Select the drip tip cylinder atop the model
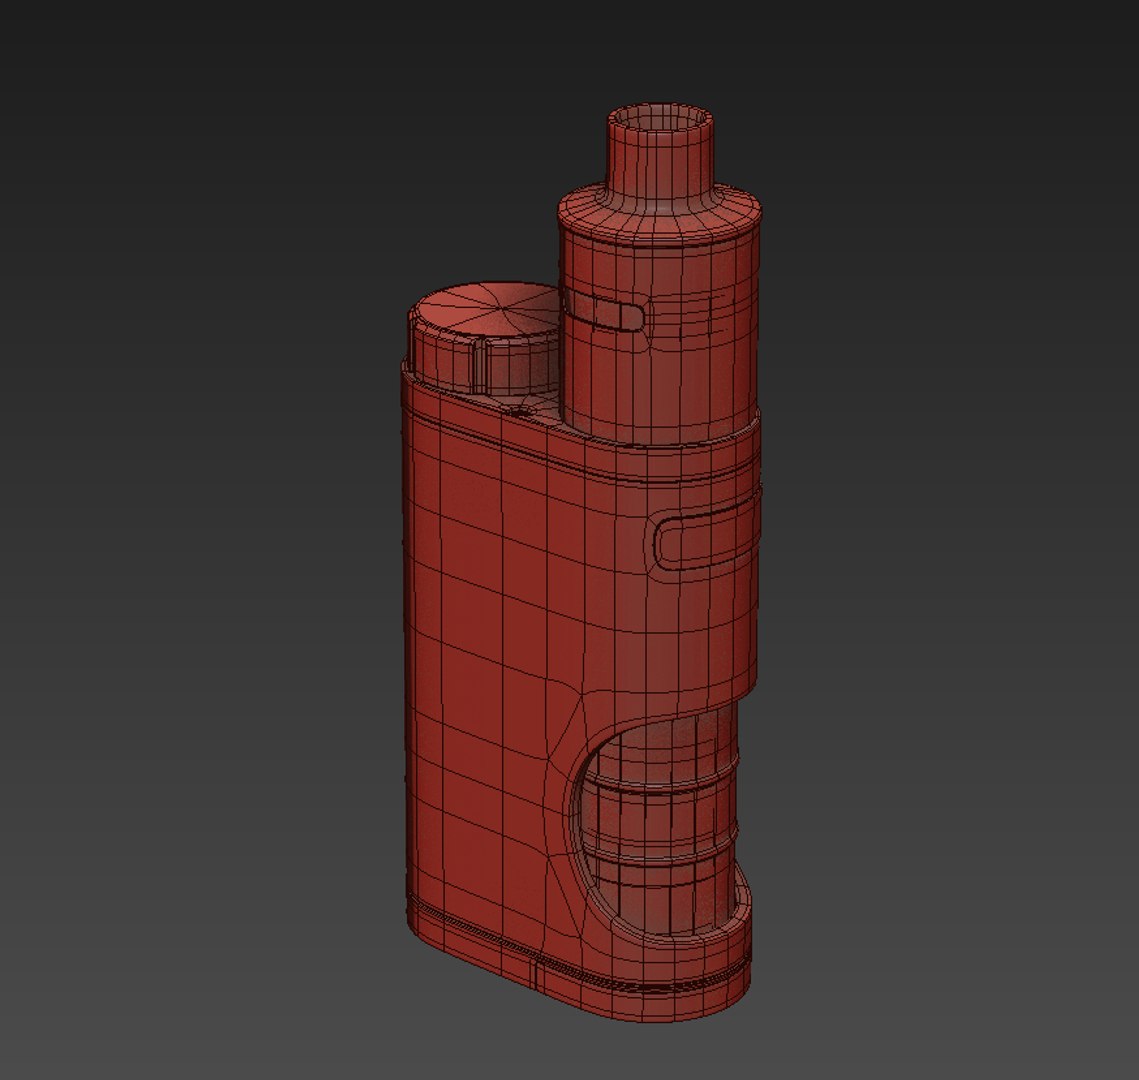The width and height of the screenshot is (1139, 1080). coord(661,155)
